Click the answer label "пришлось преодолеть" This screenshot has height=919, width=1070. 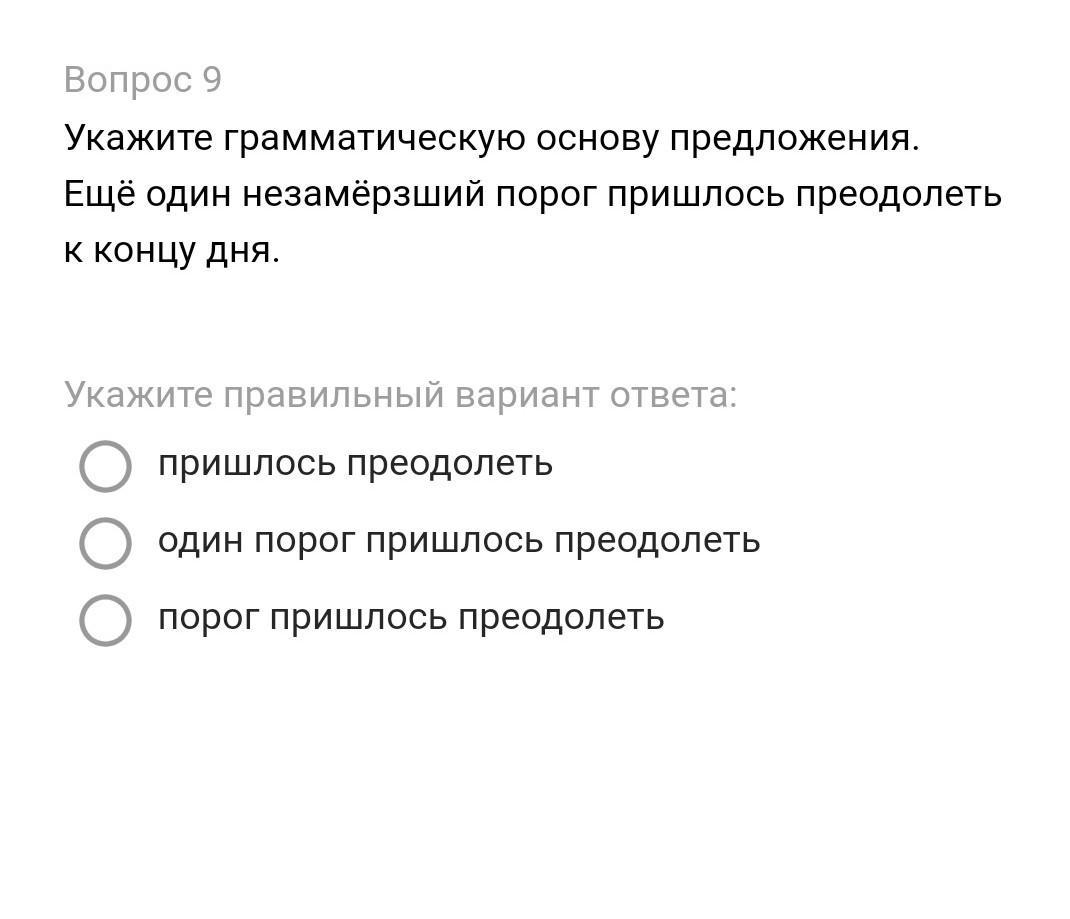coord(355,464)
